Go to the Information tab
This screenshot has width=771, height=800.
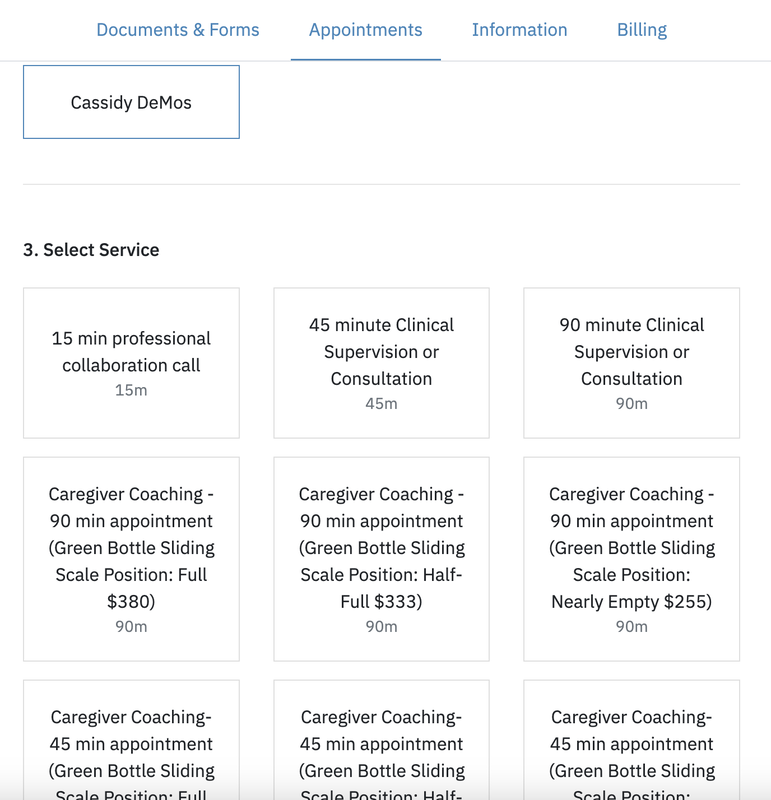click(x=519, y=30)
